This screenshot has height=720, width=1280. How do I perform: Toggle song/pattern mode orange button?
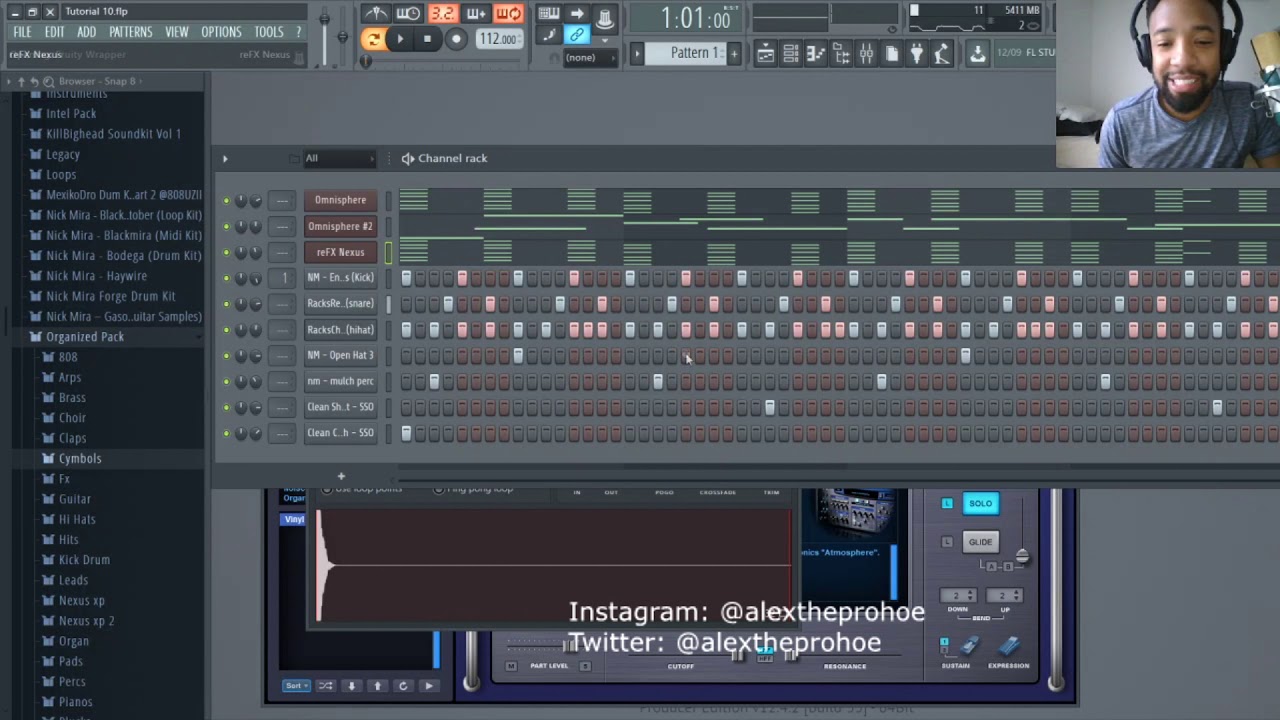pyautogui.click(x=372, y=39)
